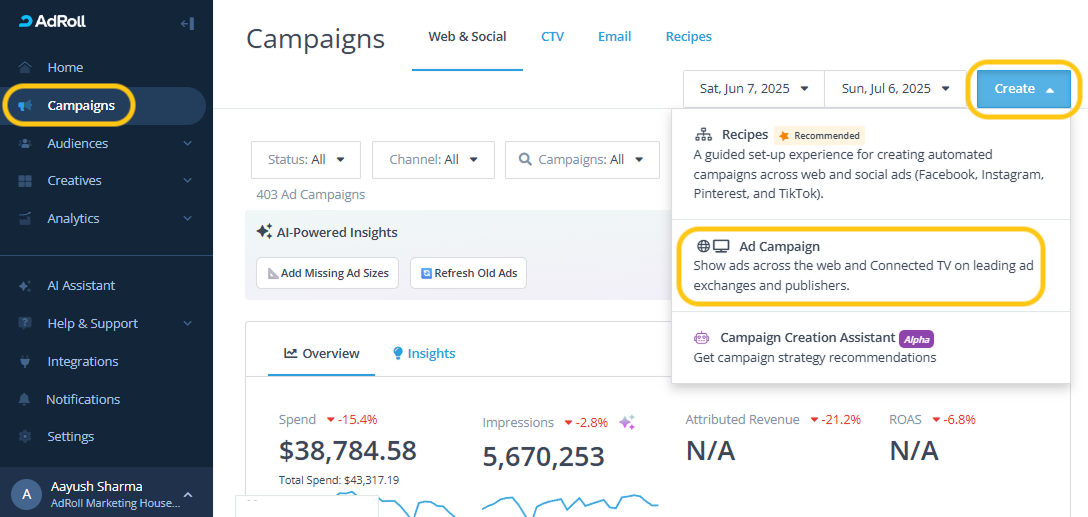Switch to the CTV tab
This screenshot has height=517, width=1088.
pos(552,37)
